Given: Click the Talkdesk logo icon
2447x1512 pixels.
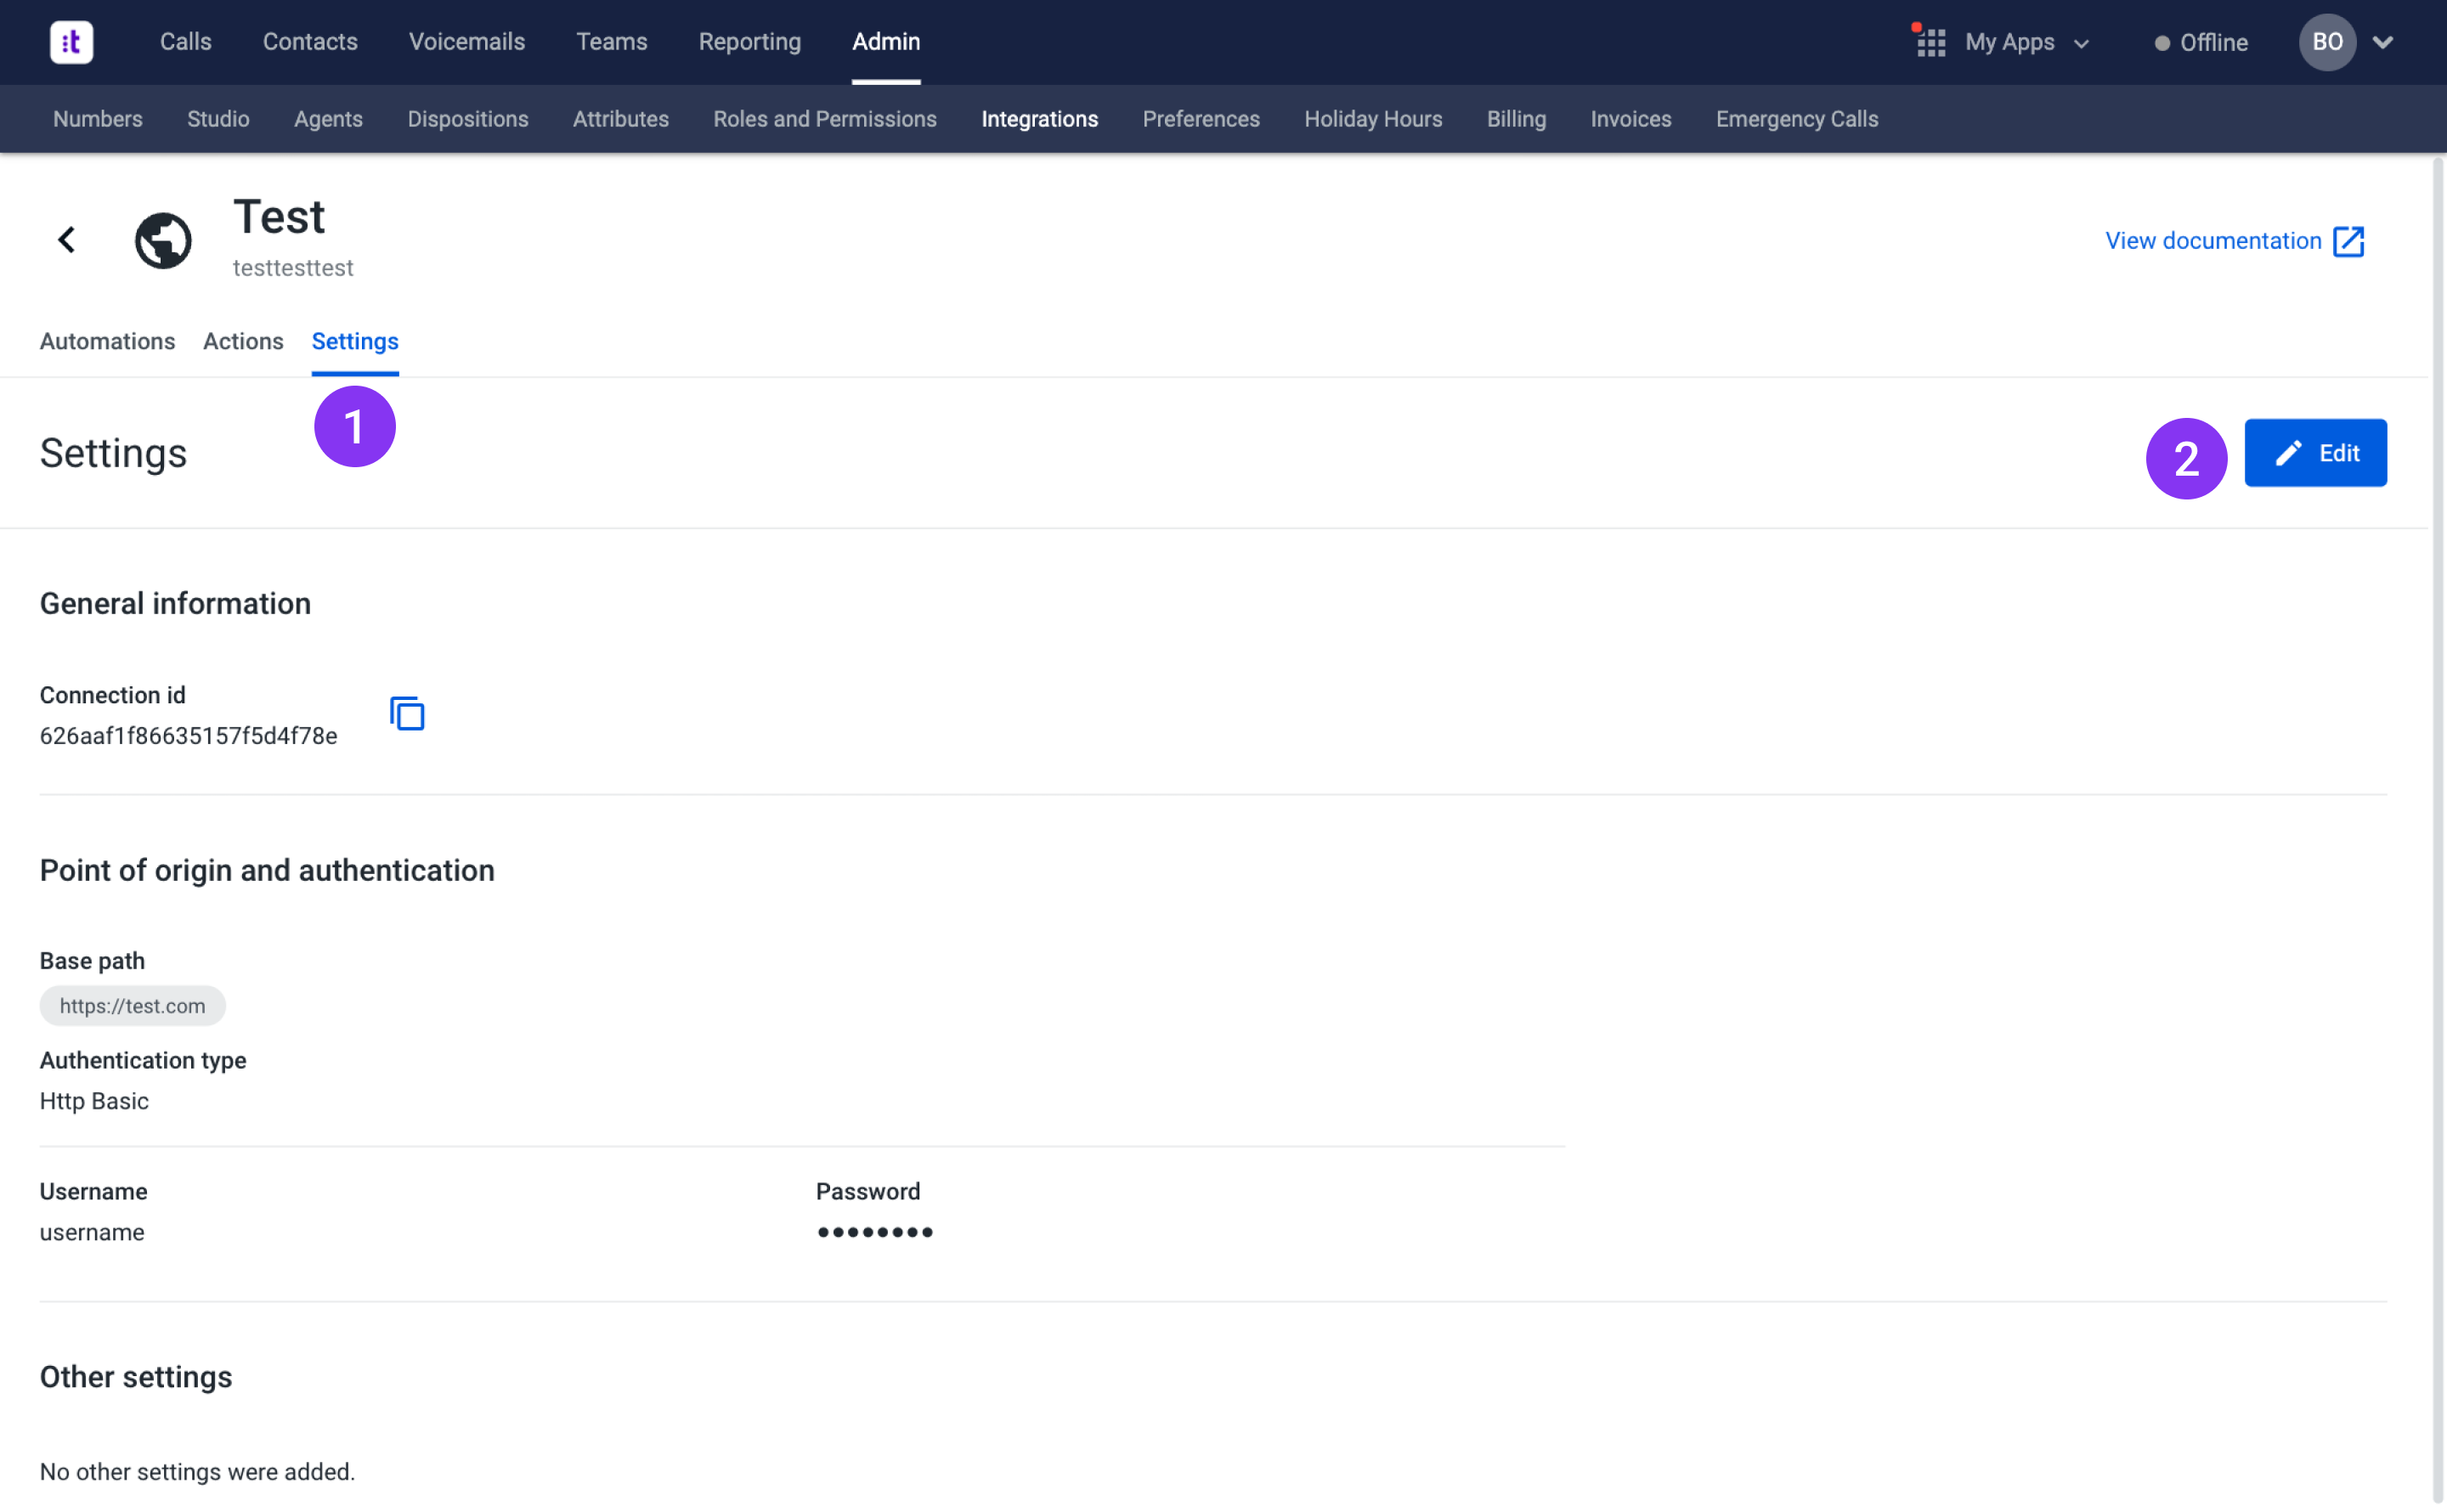Looking at the screenshot, I should pos(71,42).
